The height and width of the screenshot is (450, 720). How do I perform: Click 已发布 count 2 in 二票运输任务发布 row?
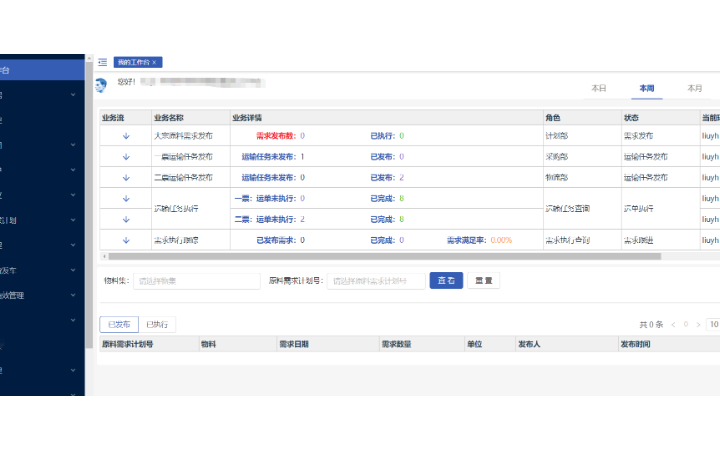pos(401,178)
